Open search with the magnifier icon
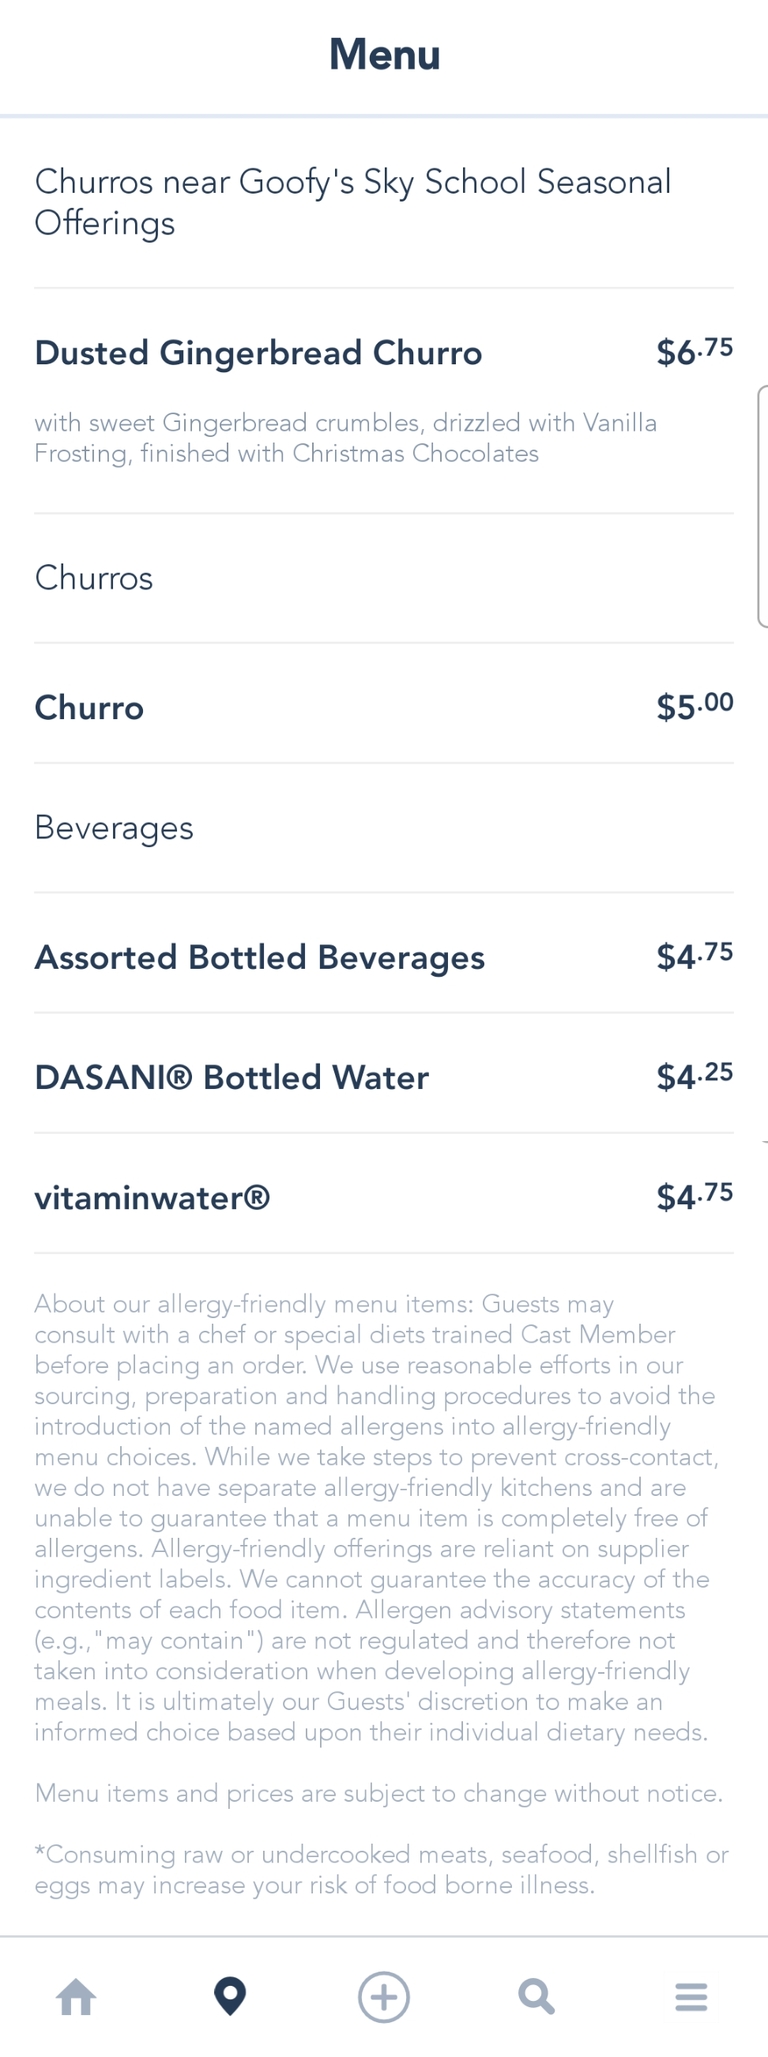Image resolution: width=768 pixels, height=2057 pixels. 537,1997
